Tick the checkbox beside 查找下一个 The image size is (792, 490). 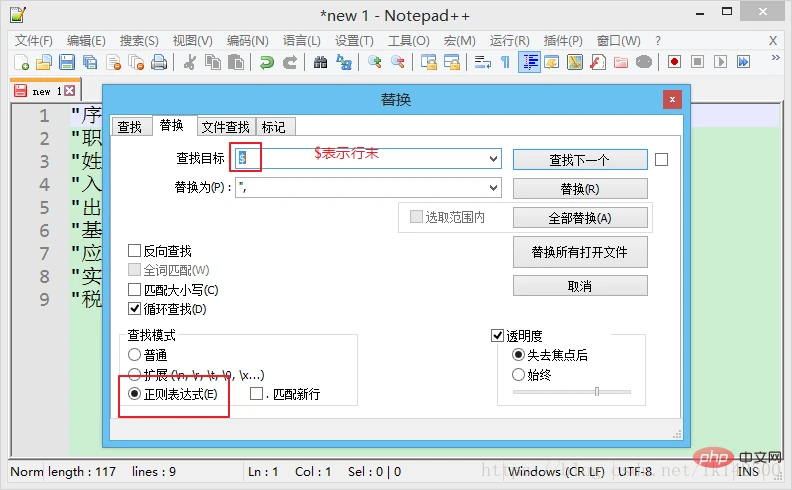661,160
